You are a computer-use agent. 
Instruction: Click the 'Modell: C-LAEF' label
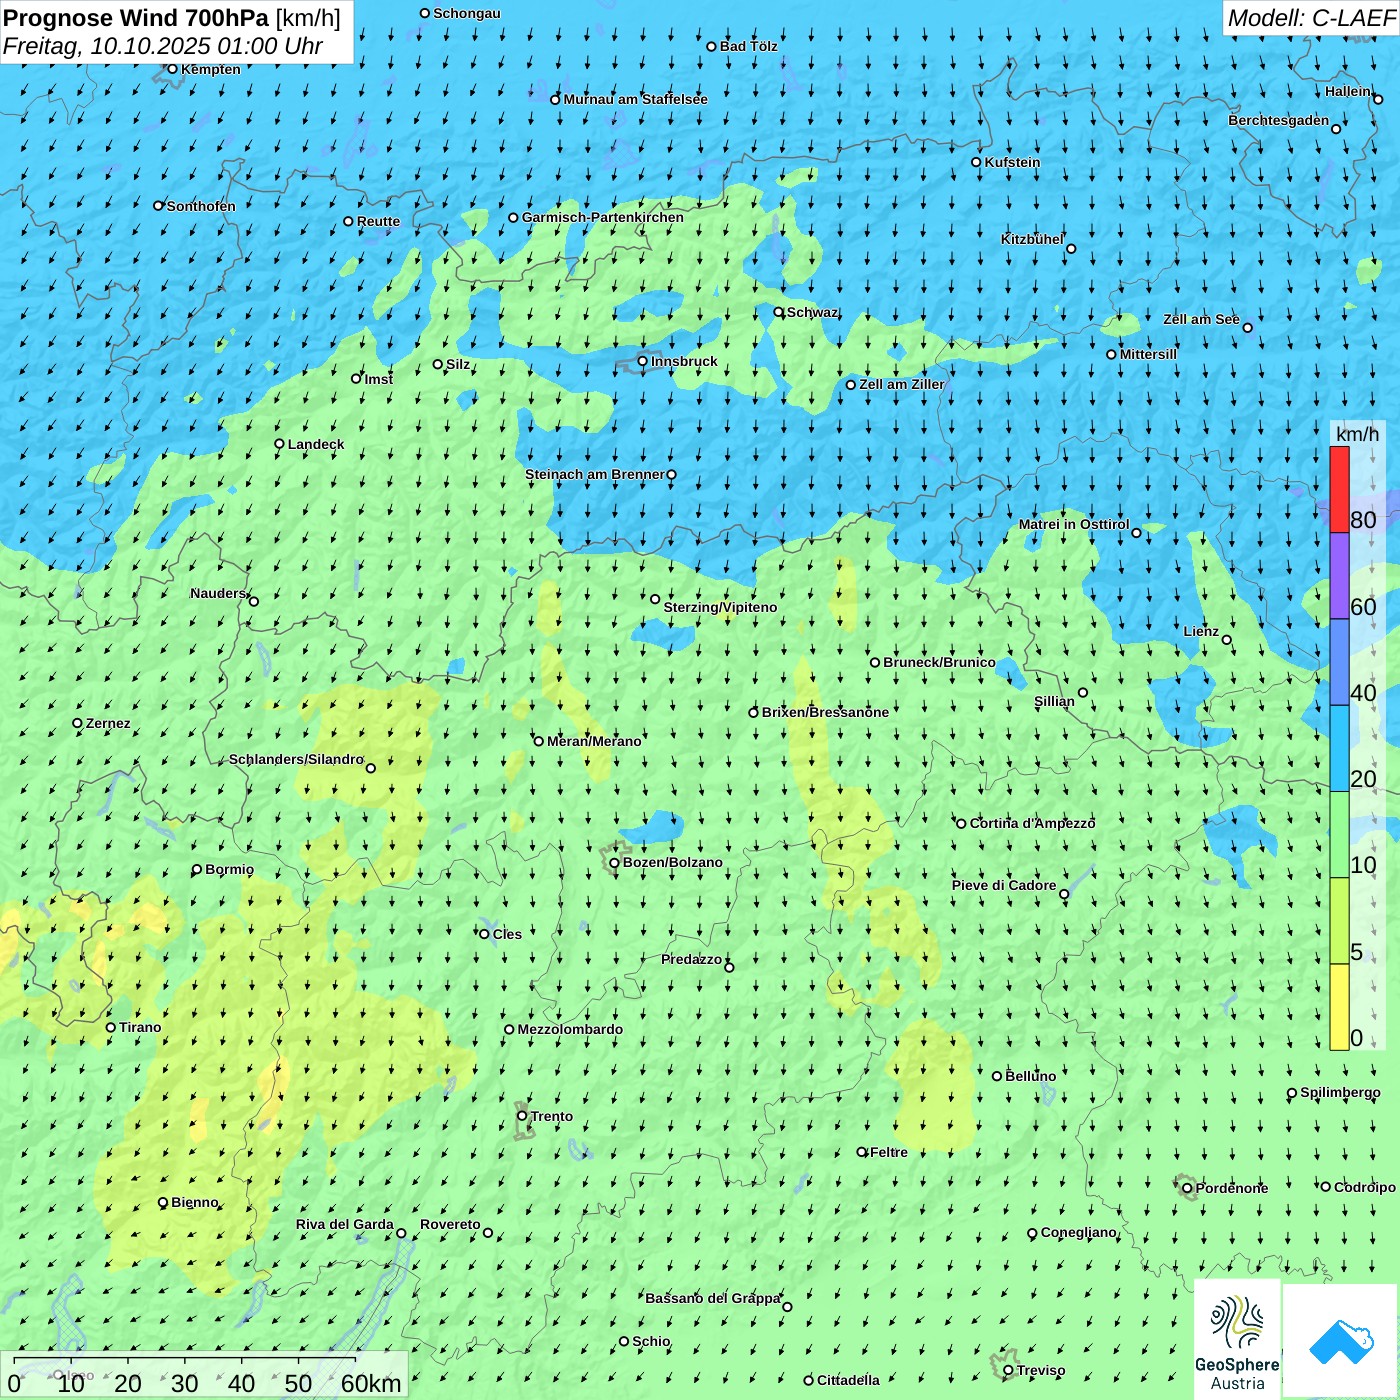pyautogui.click(x=1311, y=18)
